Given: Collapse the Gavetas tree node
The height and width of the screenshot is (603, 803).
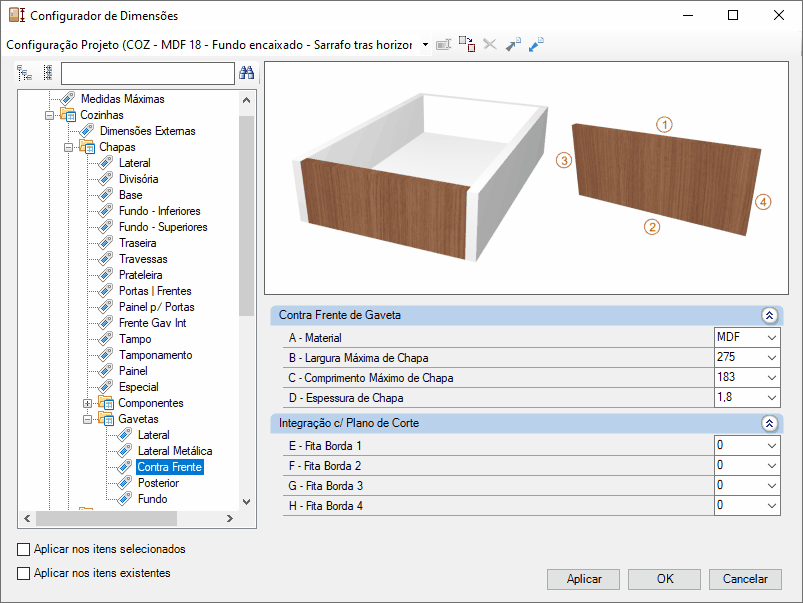Looking at the screenshot, I should click(87, 419).
